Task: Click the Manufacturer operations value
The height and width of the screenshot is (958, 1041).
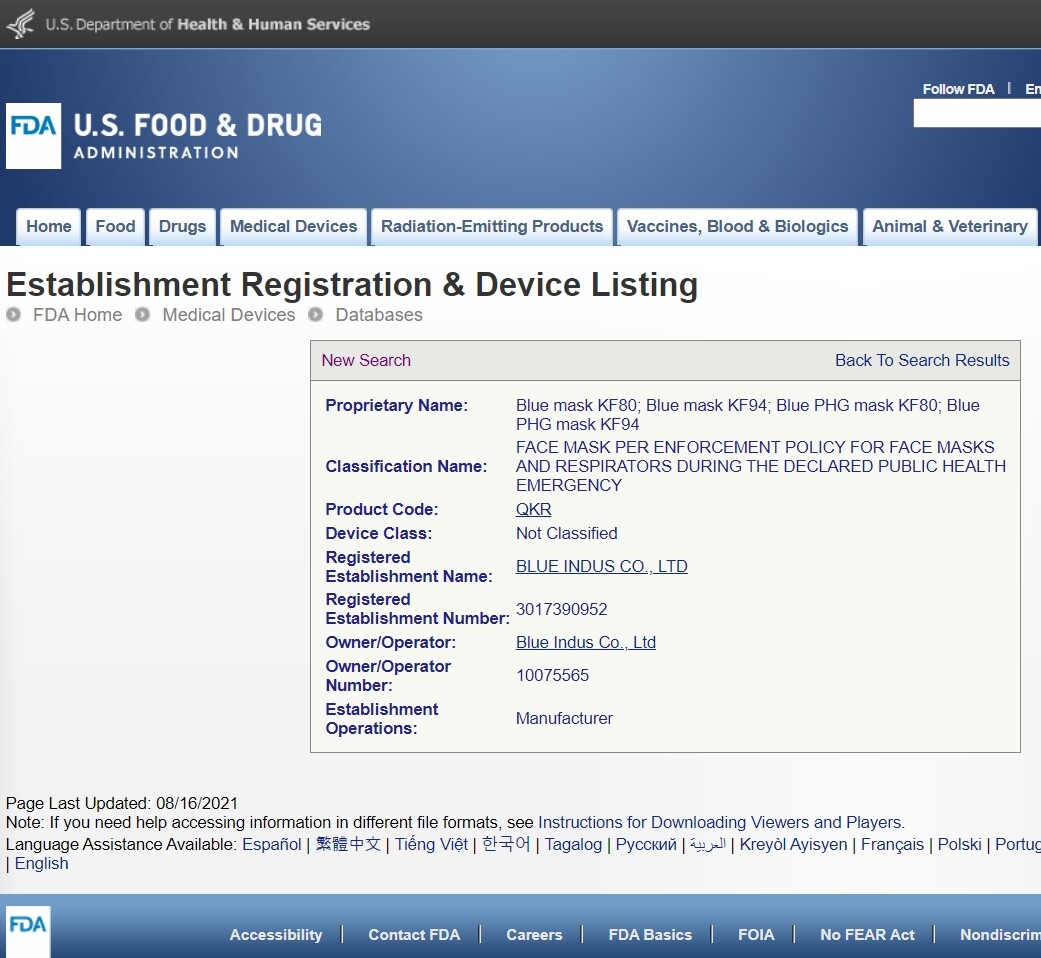Action: tap(564, 718)
